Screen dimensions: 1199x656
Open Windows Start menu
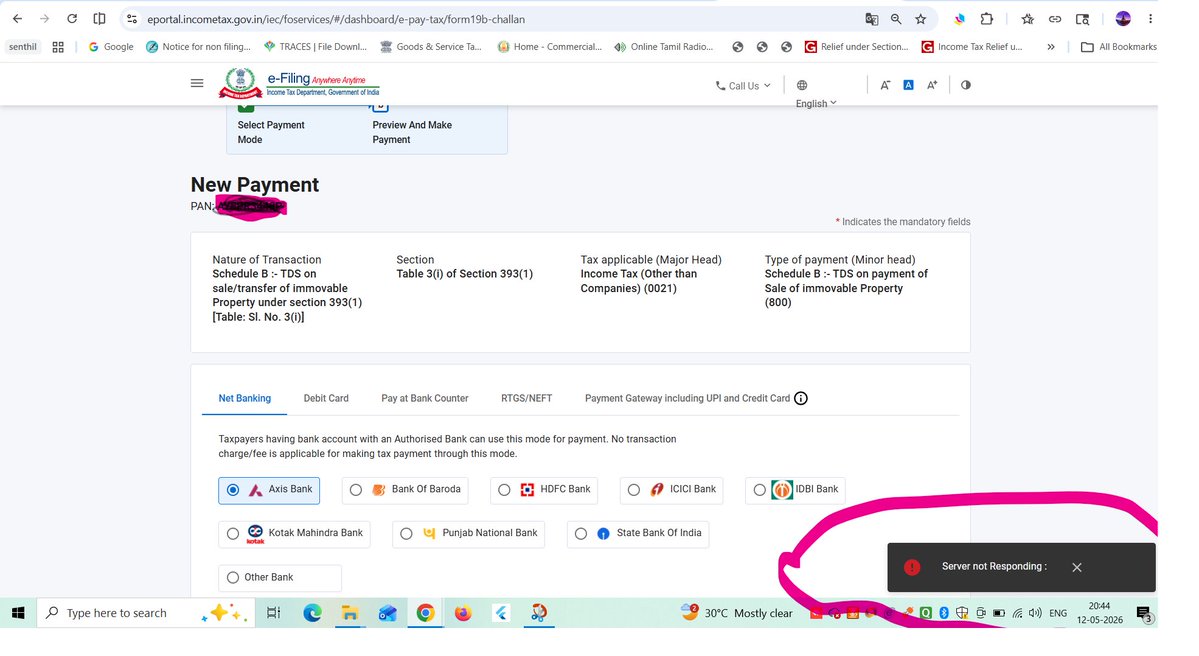tap(18, 612)
